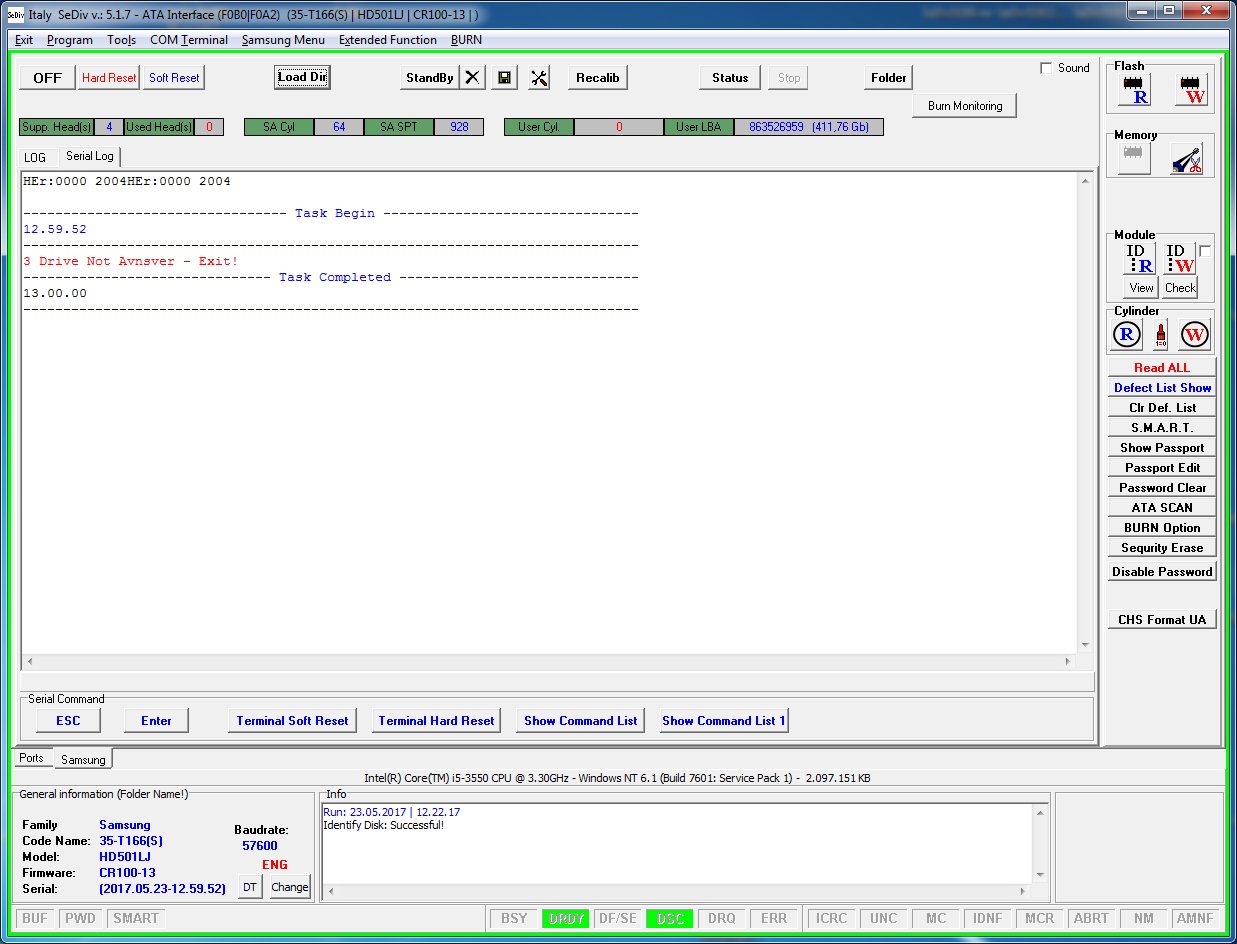This screenshot has width=1237, height=944.
Task: Click the DT button
Action: click(x=250, y=887)
